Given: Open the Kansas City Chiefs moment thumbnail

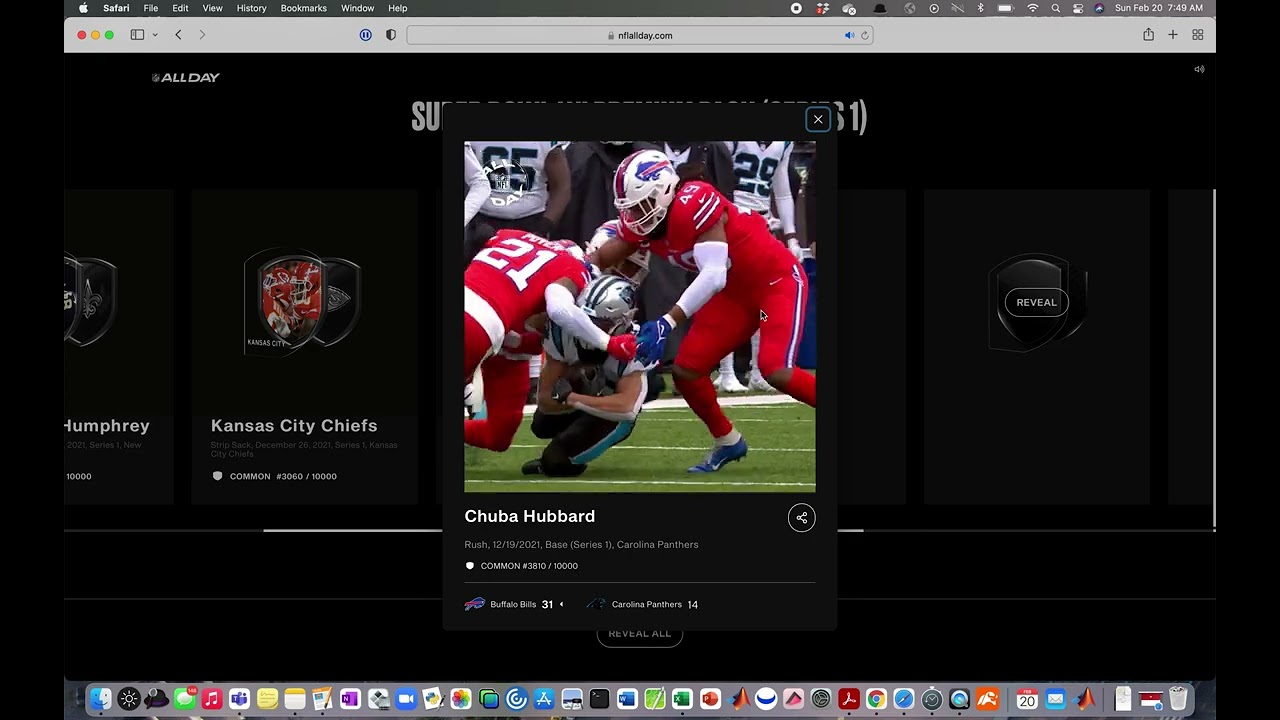Looking at the screenshot, I should point(302,302).
